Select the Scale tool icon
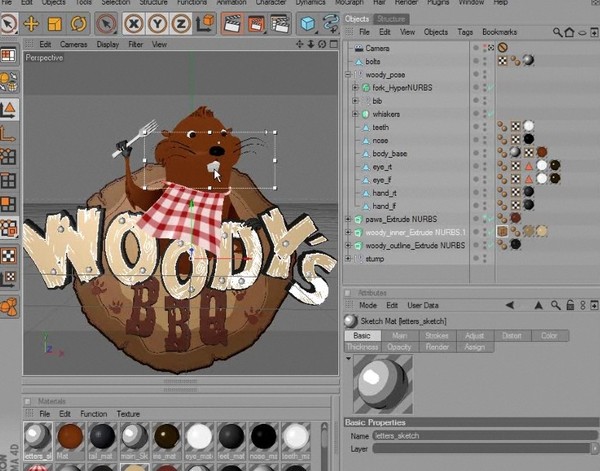Screen dimensions: 600x471 55,24
